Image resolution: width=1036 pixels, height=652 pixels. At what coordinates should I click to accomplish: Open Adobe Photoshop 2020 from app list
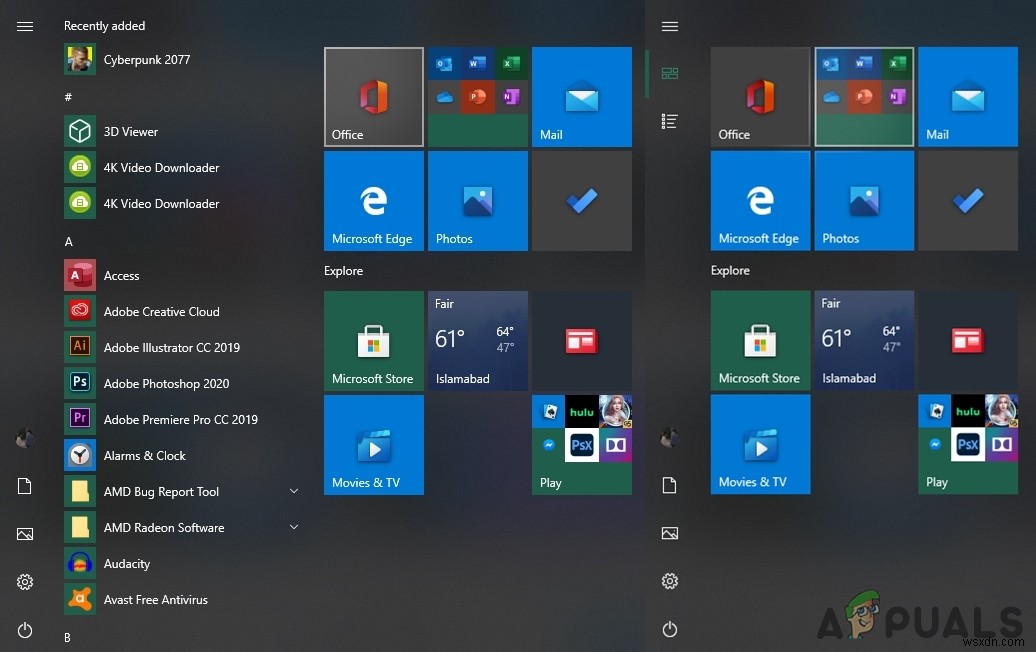tap(166, 384)
